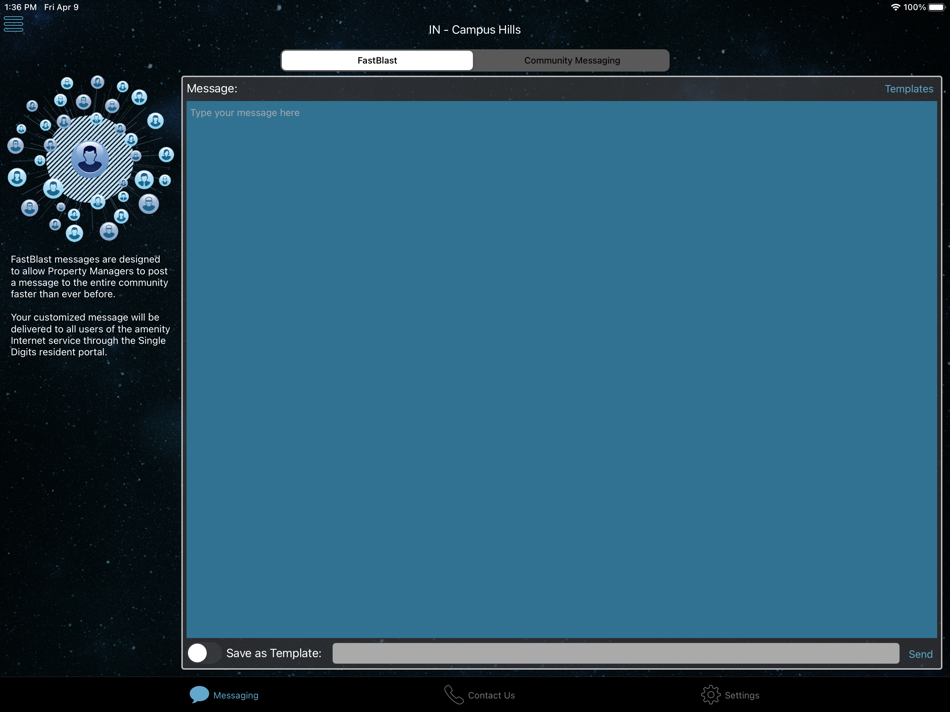Screen dimensions: 950x712
Task: Click the 'Your customized message' paragraph
Action: pos(90,334)
